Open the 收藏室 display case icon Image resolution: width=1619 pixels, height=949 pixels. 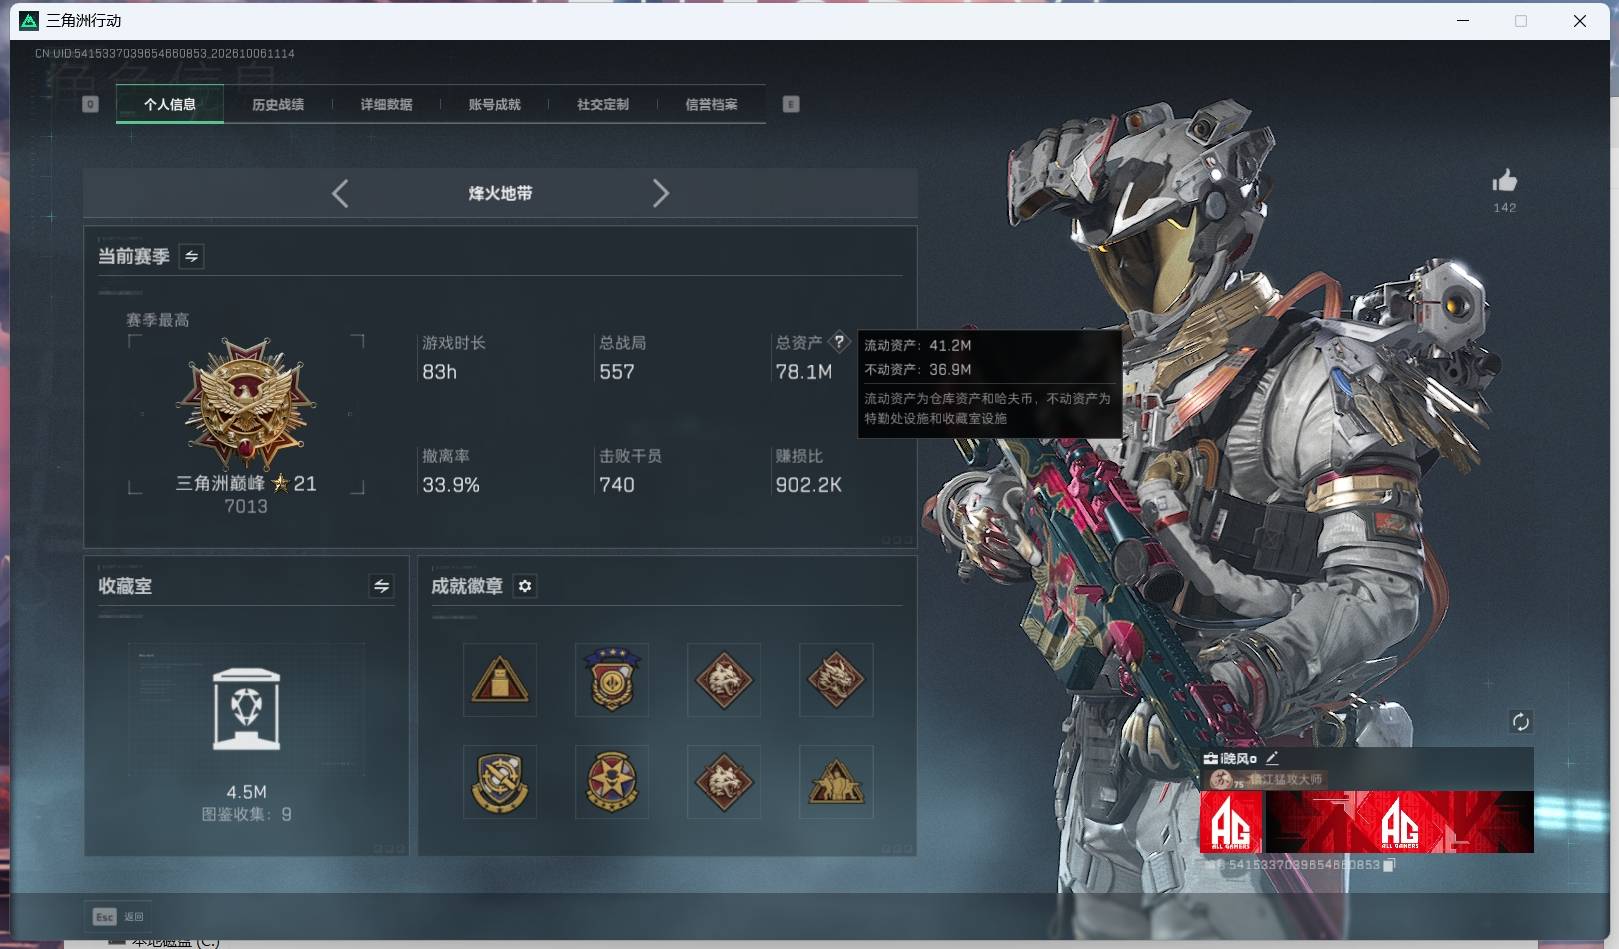tap(246, 709)
